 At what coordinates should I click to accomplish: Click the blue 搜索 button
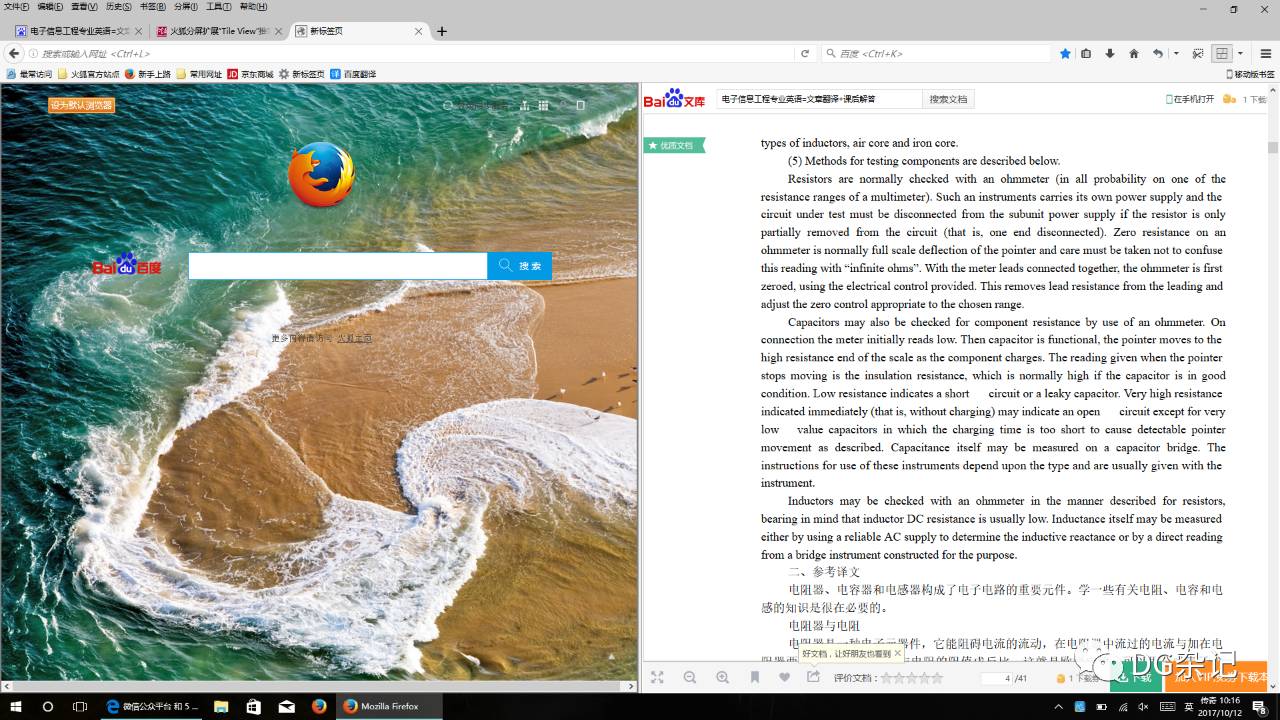pyautogui.click(x=520, y=266)
